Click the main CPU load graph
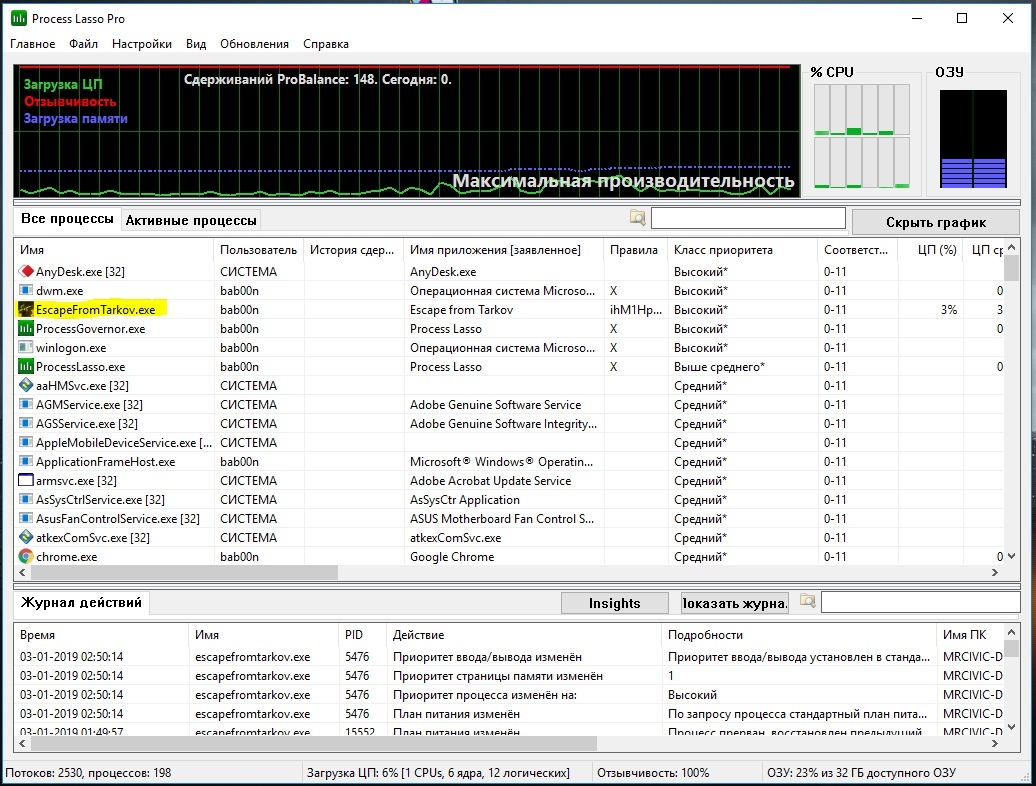The image size is (1036, 786). 406,131
